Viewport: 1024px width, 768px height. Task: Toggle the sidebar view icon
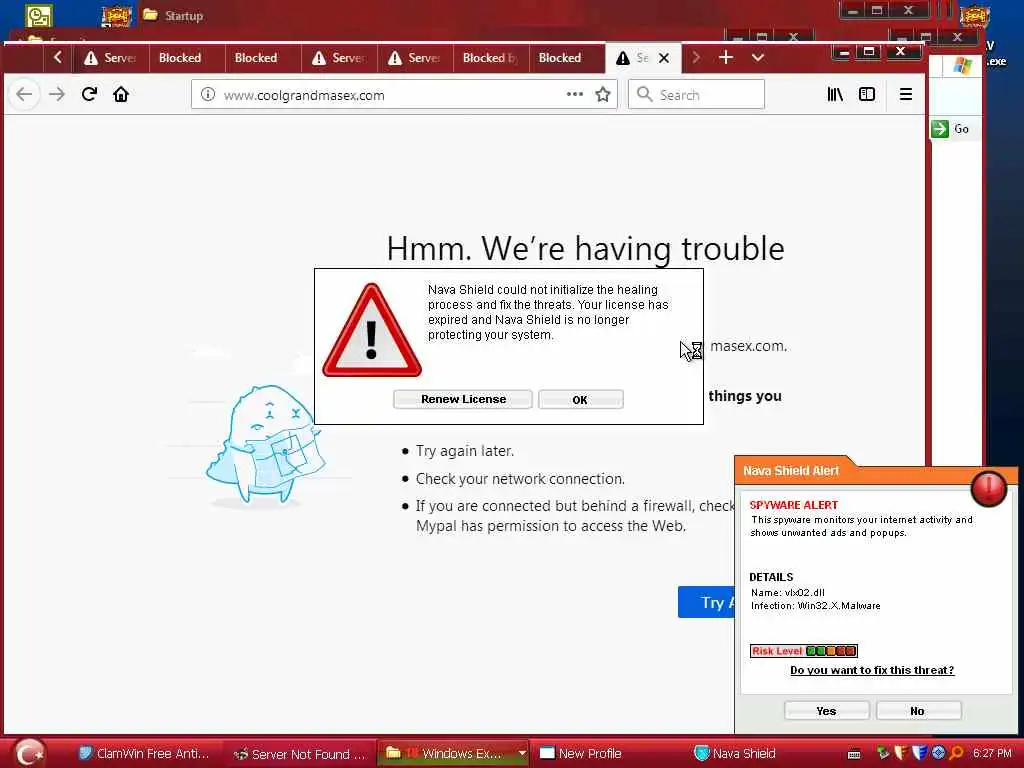click(867, 95)
